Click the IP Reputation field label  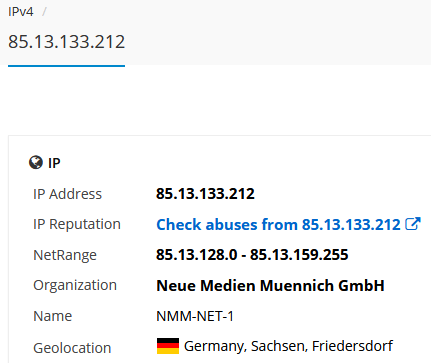(x=77, y=224)
